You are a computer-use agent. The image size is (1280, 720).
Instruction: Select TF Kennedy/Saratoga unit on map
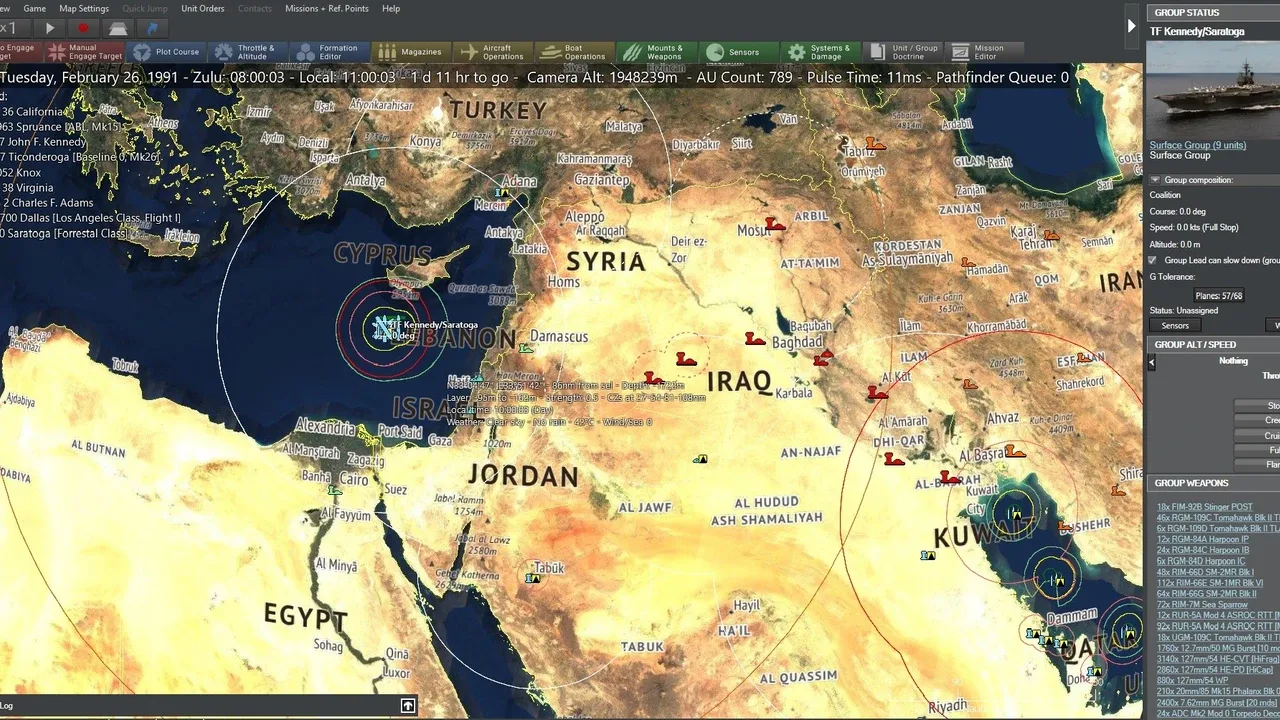tap(381, 326)
